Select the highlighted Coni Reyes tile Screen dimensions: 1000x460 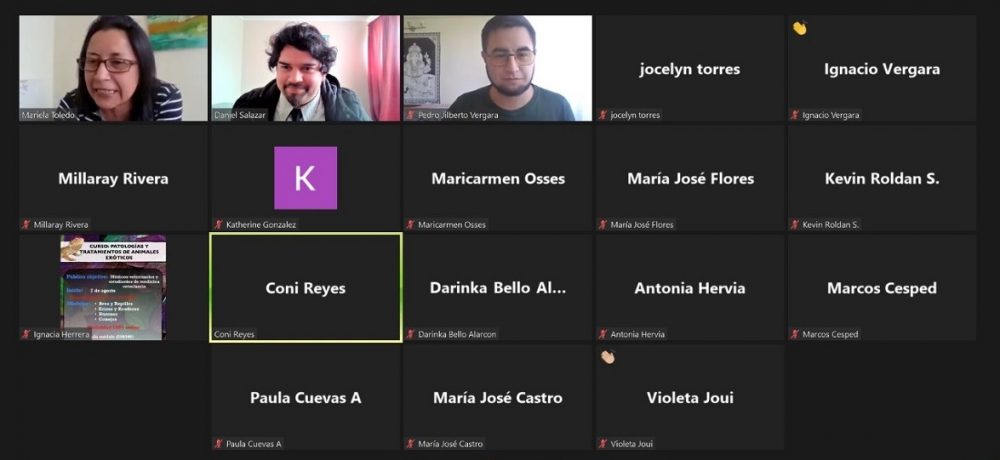pos(306,288)
